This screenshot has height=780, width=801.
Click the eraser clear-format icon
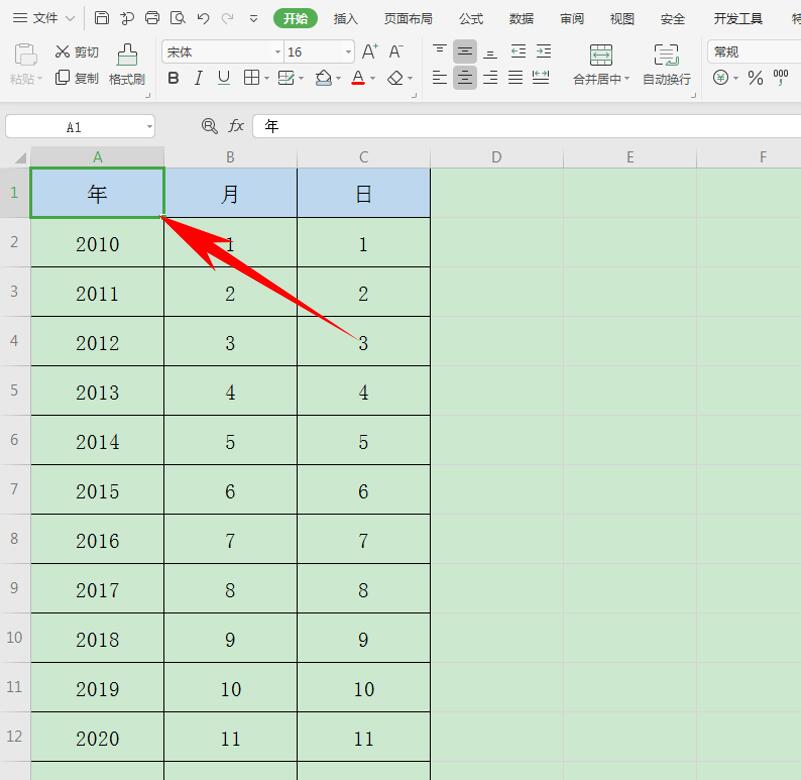[x=395, y=78]
